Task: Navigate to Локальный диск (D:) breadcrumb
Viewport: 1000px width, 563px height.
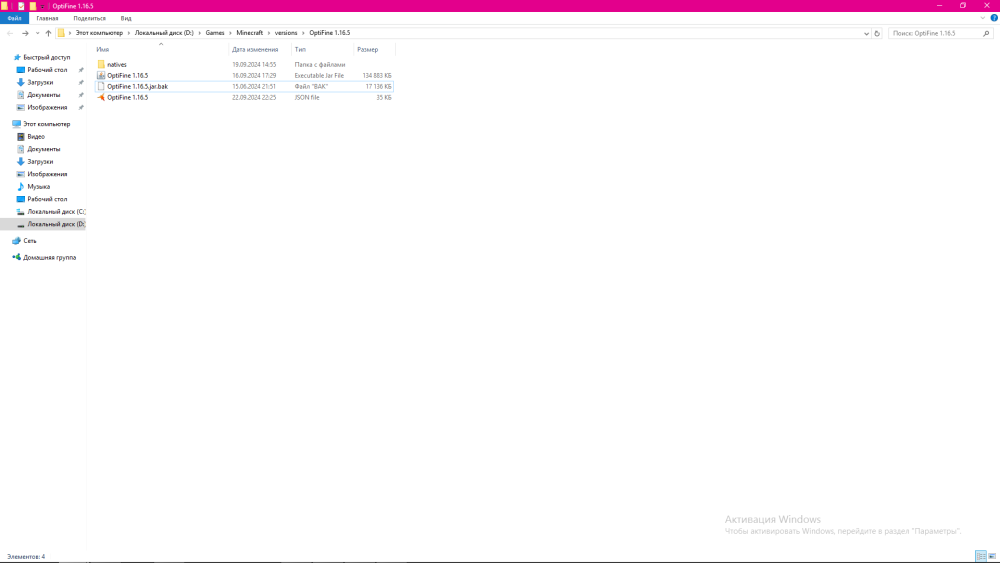Action: 164,33
